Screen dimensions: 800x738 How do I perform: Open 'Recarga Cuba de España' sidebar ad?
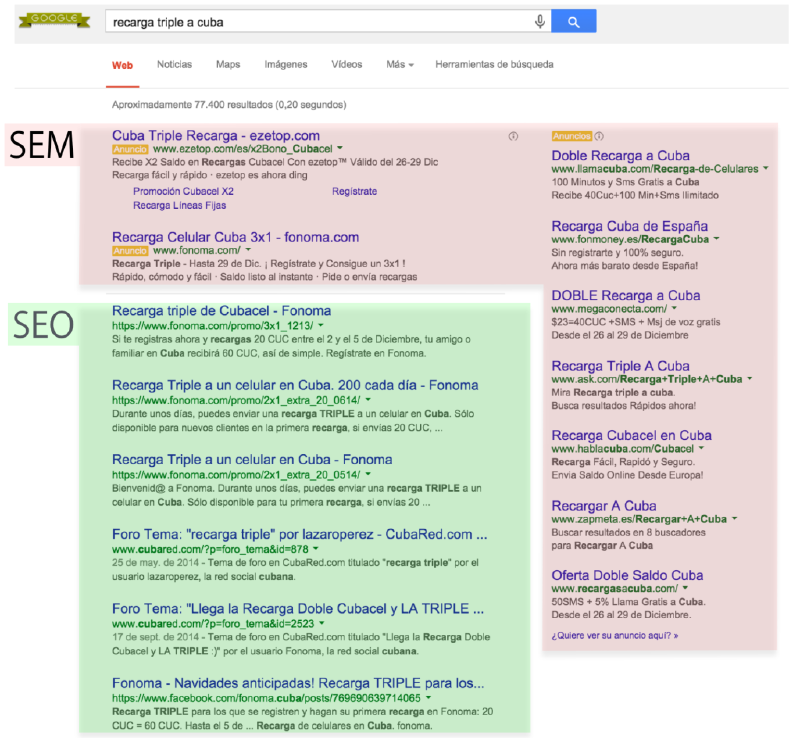[630, 226]
